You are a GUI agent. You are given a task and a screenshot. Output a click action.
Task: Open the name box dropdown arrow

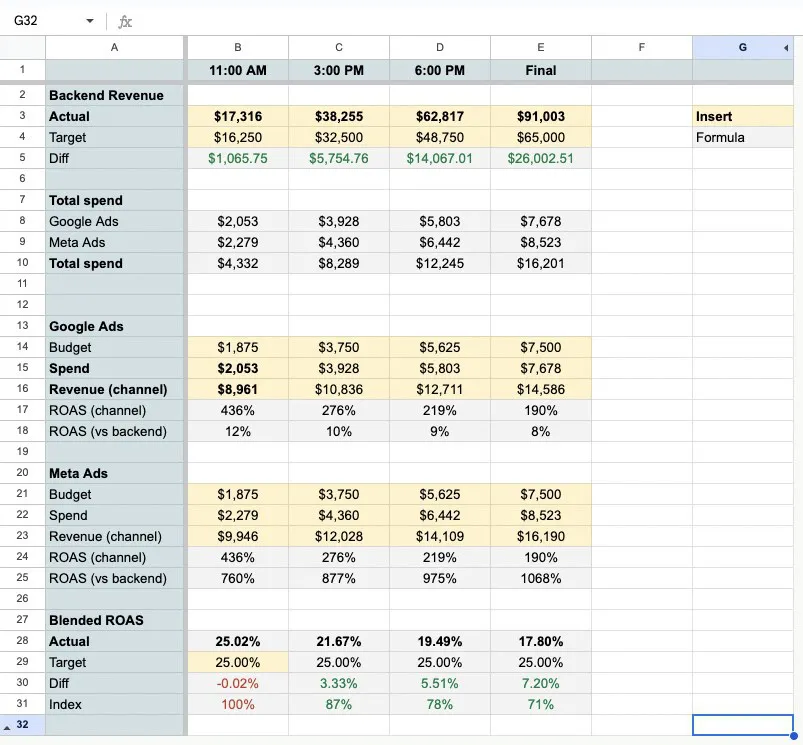(90, 21)
